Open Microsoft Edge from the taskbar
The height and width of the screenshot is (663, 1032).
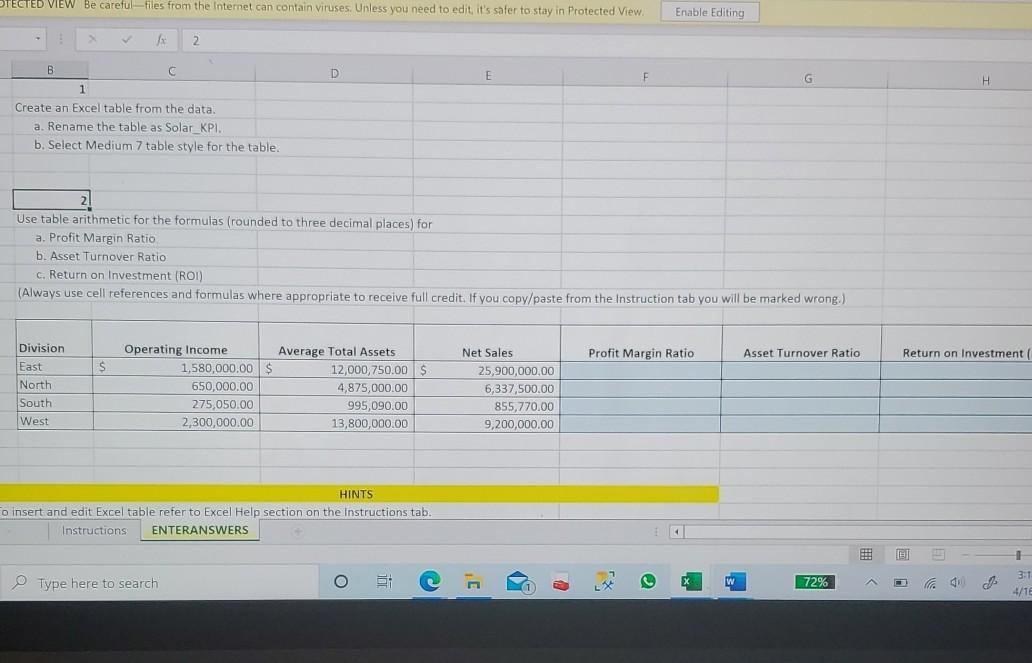click(429, 582)
